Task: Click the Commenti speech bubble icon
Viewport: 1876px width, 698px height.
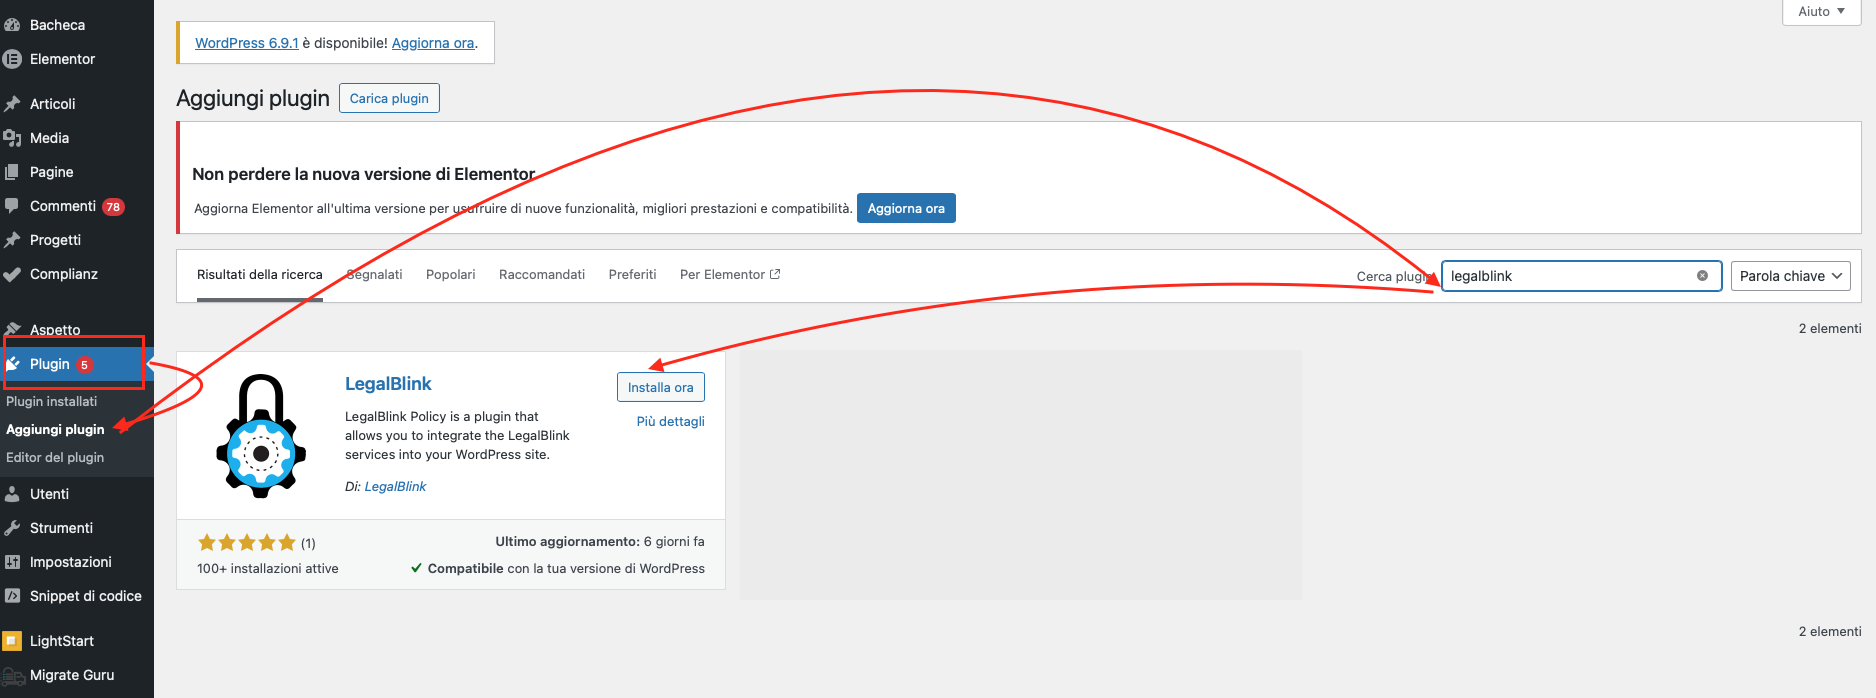Action: coord(12,206)
